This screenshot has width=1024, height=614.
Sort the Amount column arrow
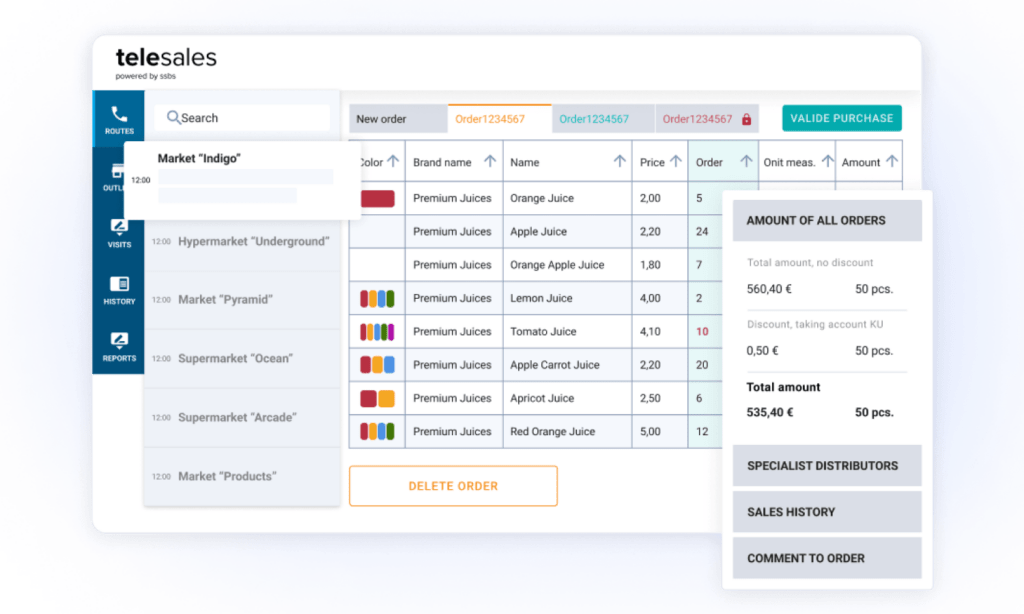point(892,162)
